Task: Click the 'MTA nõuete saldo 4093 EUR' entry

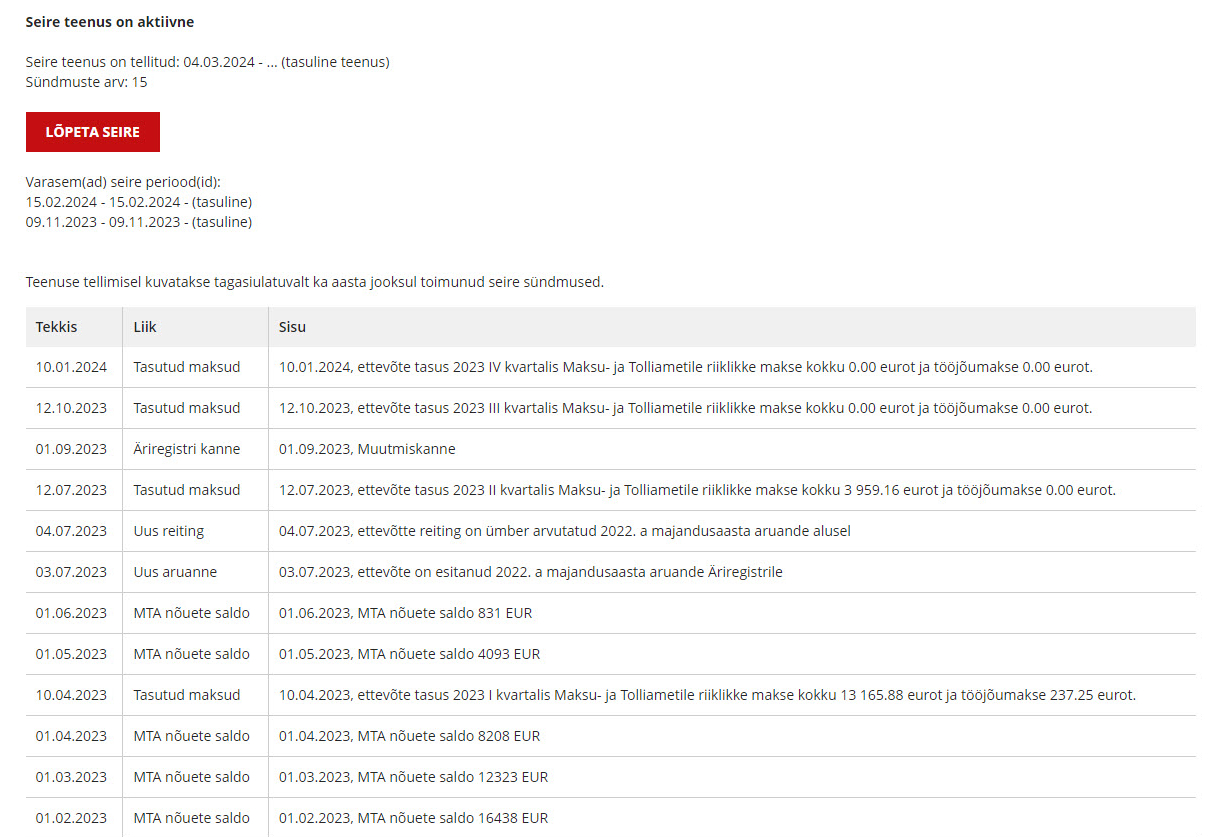Action: tap(409, 654)
